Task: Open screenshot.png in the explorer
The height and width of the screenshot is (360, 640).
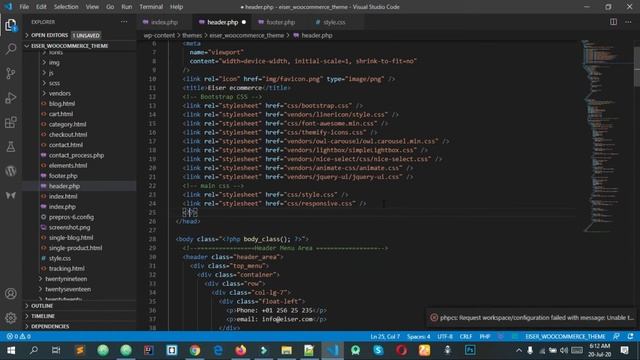Action: coord(69,227)
